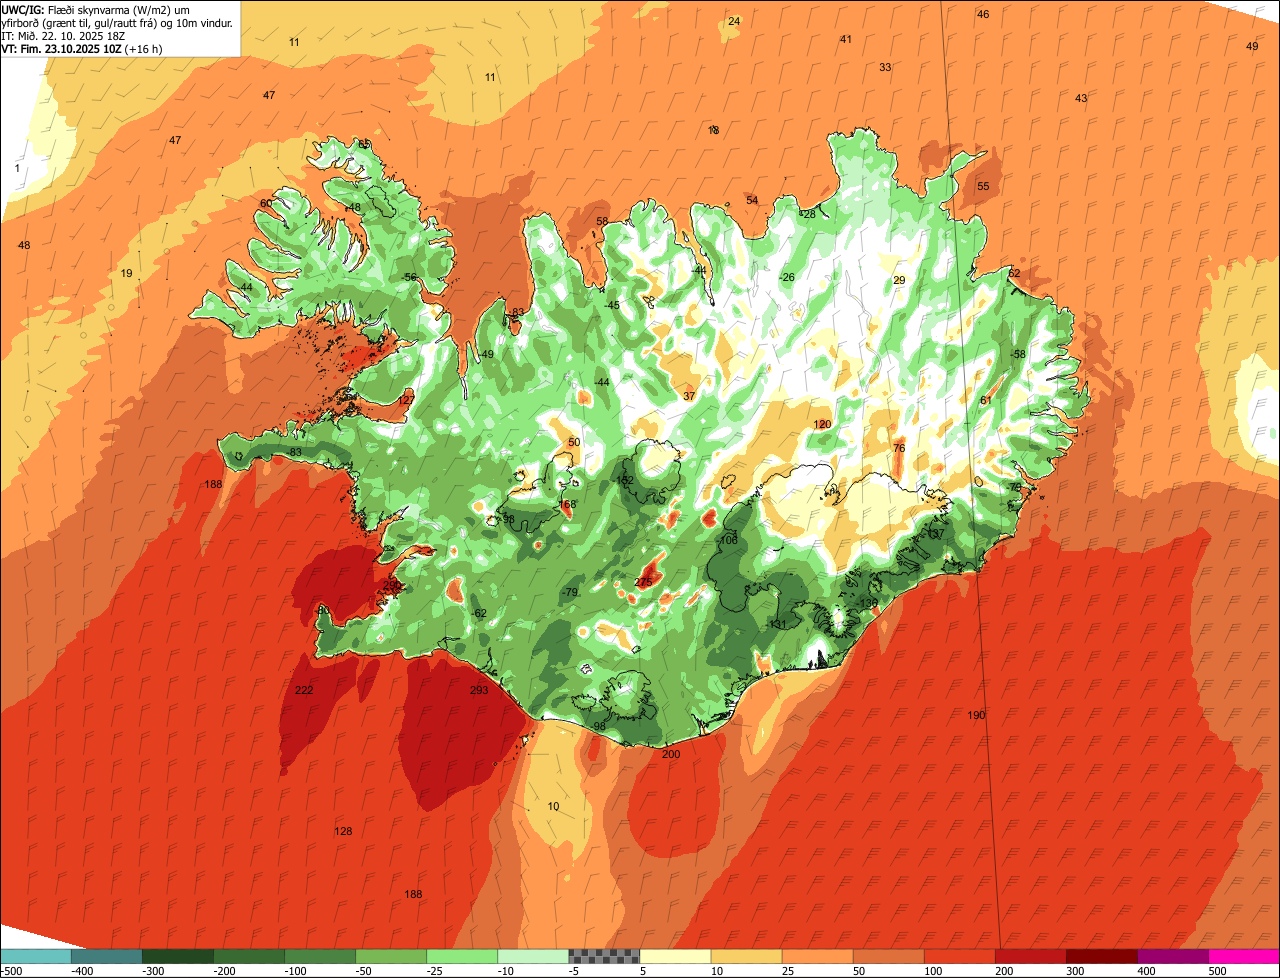Image resolution: width=1280 pixels, height=978 pixels.
Task: Click the map value "-49" in the northwest
Action: coord(486,354)
